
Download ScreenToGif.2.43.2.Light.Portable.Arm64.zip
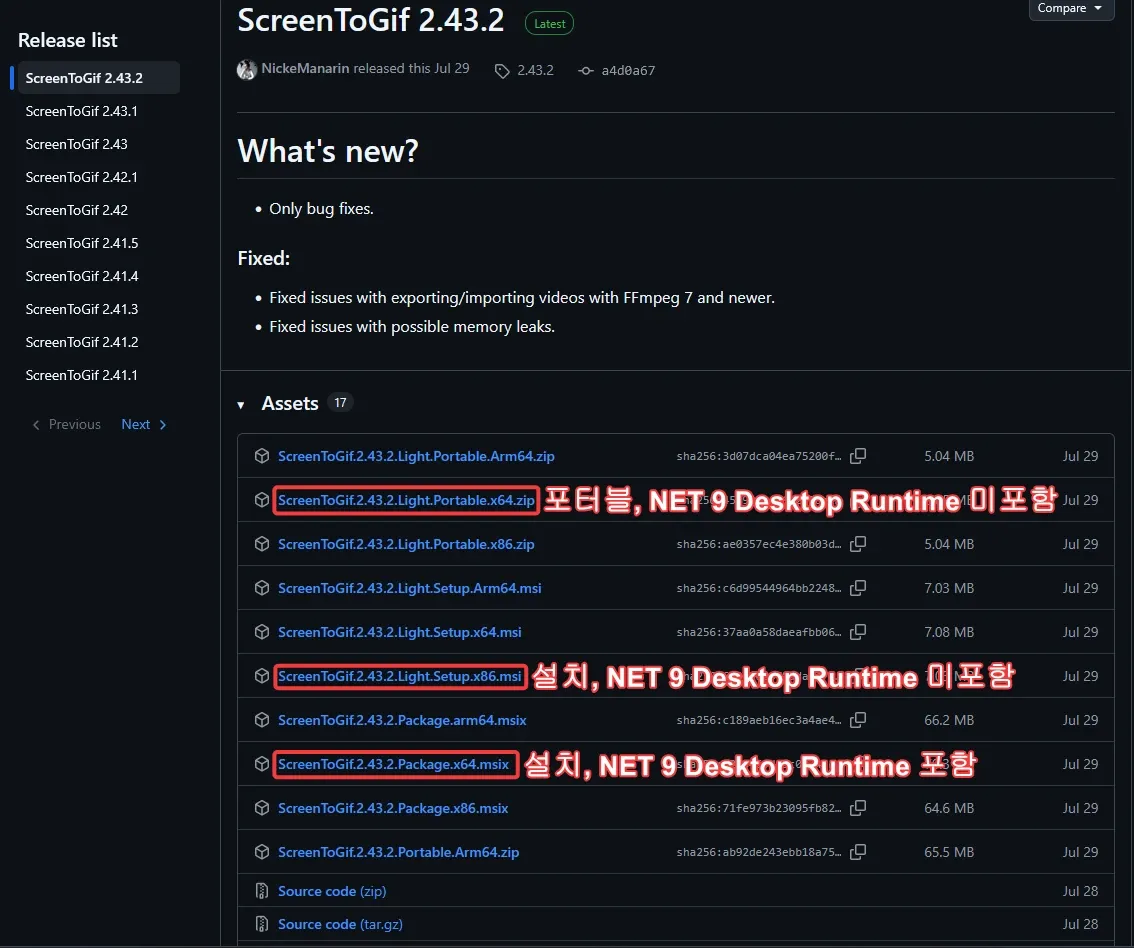416,456
